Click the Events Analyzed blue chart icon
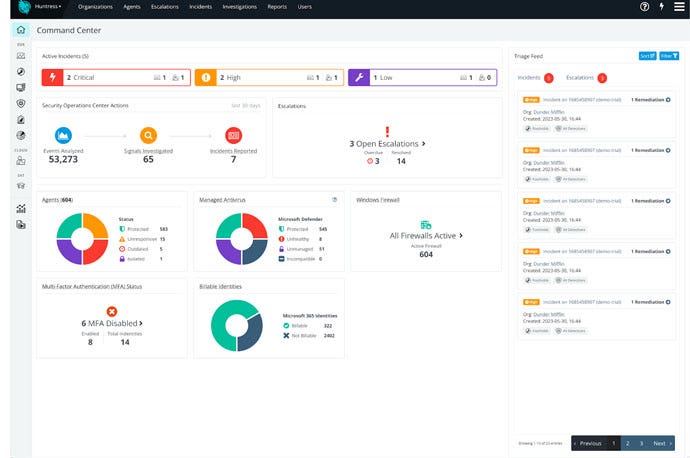This screenshot has height=458, width=690. coord(63,135)
